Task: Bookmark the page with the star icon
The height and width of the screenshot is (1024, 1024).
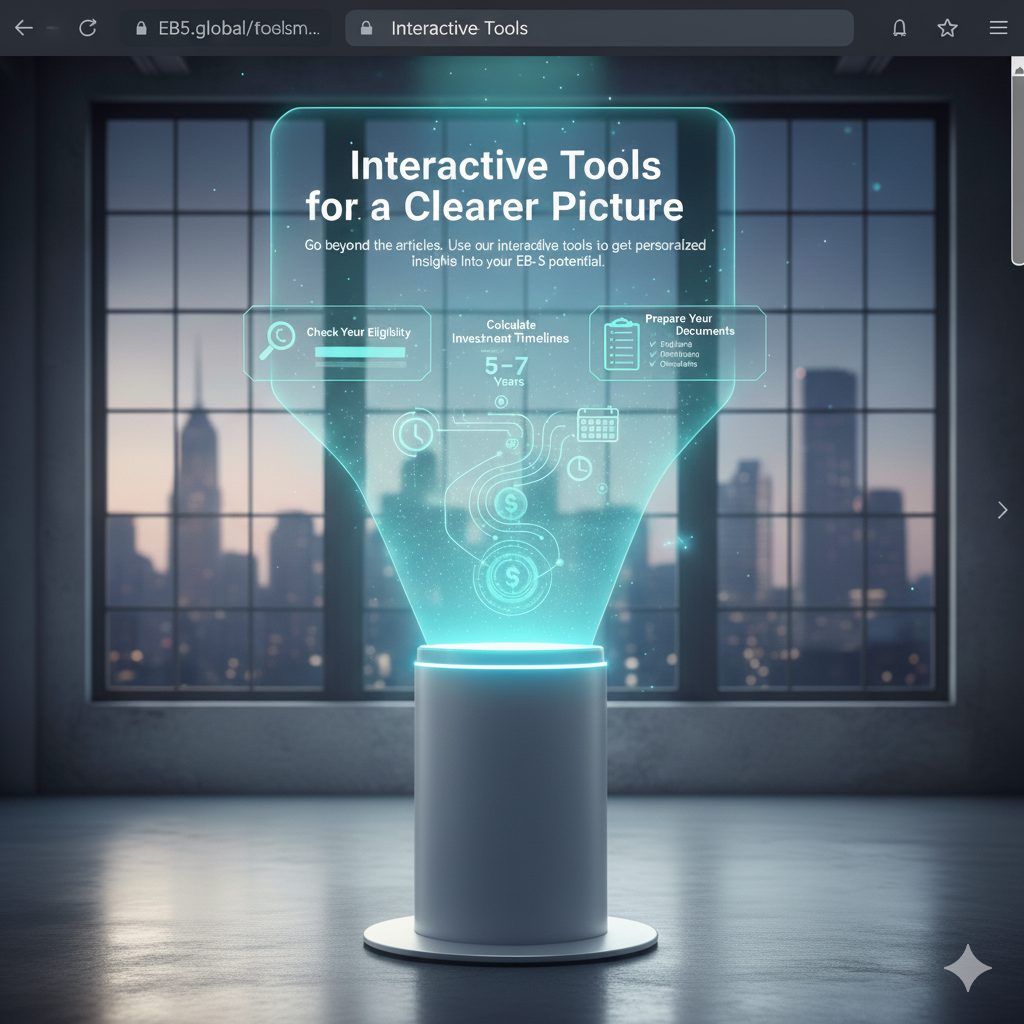Action: (947, 28)
